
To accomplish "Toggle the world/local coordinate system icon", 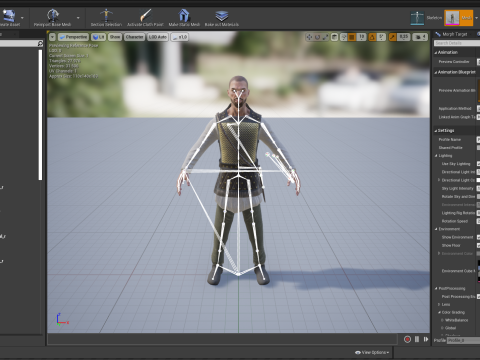I will tap(335, 37).
